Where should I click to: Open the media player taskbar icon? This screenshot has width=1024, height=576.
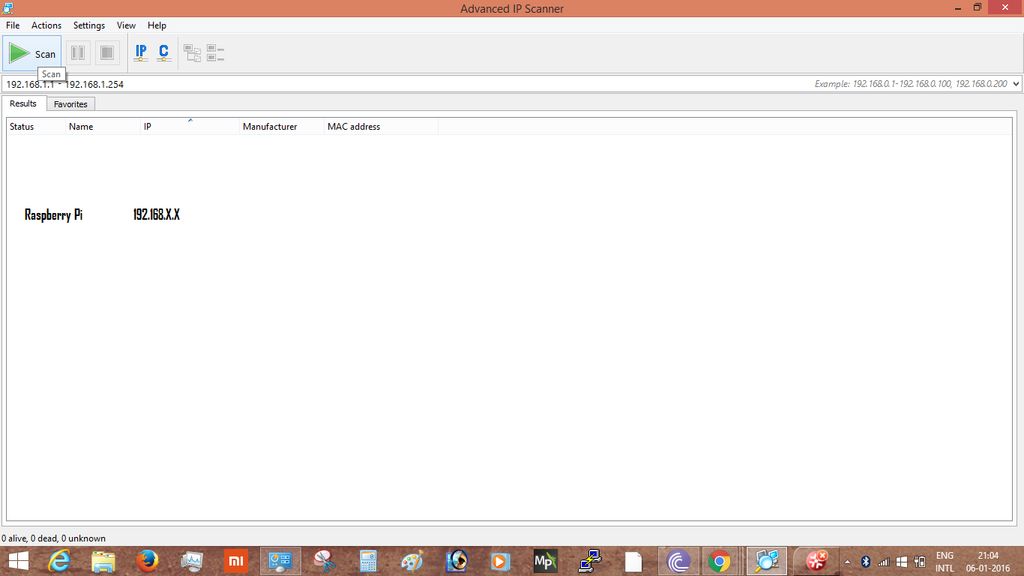(x=500, y=561)
